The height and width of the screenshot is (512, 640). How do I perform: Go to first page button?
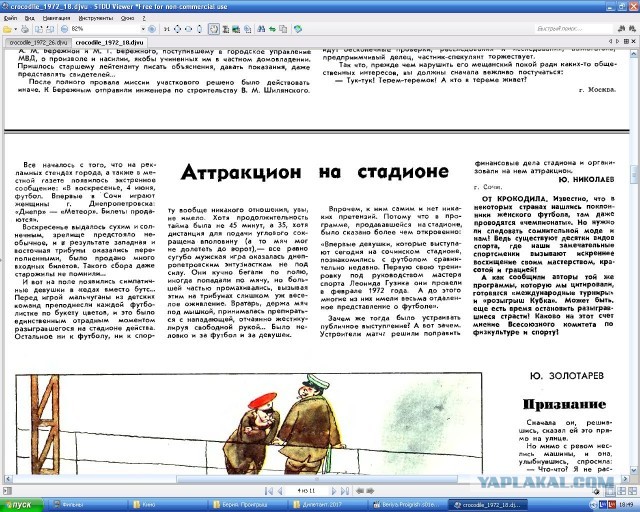pos(269,491)
